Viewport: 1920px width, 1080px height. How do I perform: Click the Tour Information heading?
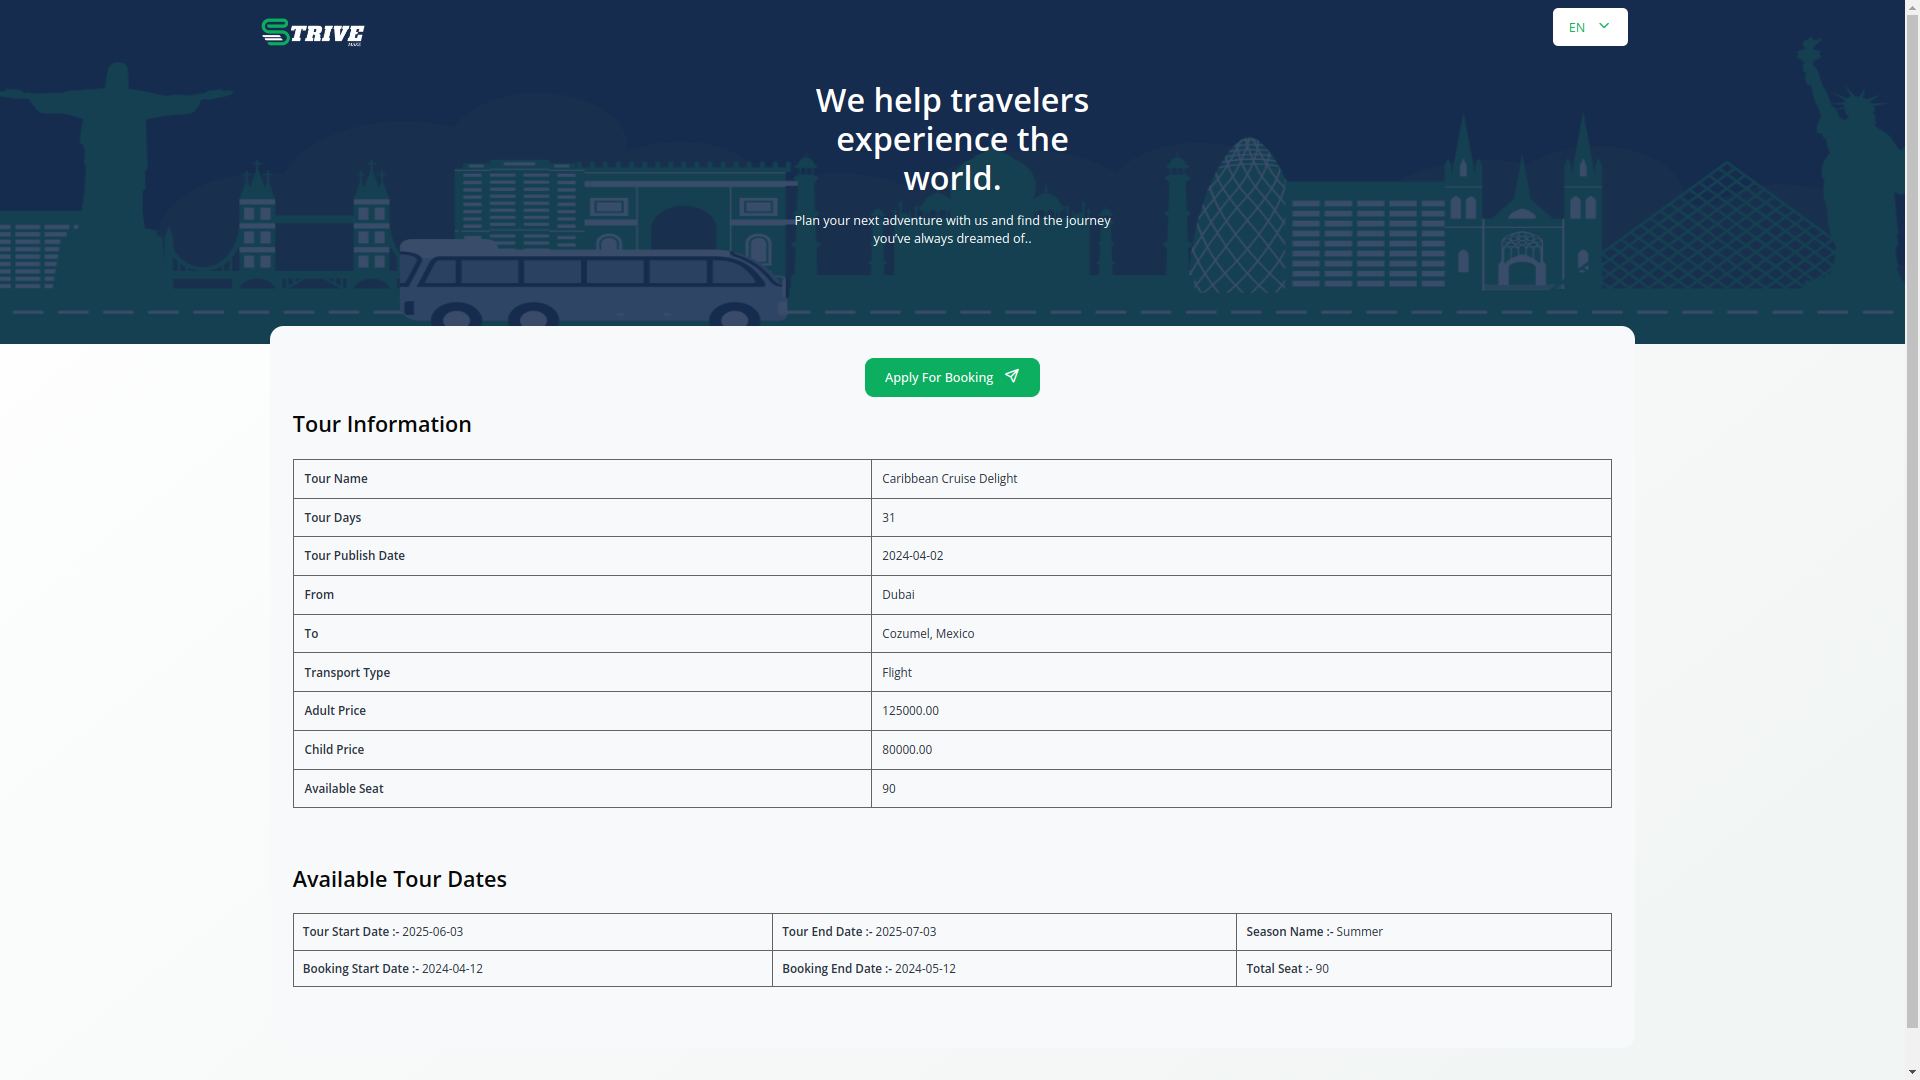[x=381, y=424]
